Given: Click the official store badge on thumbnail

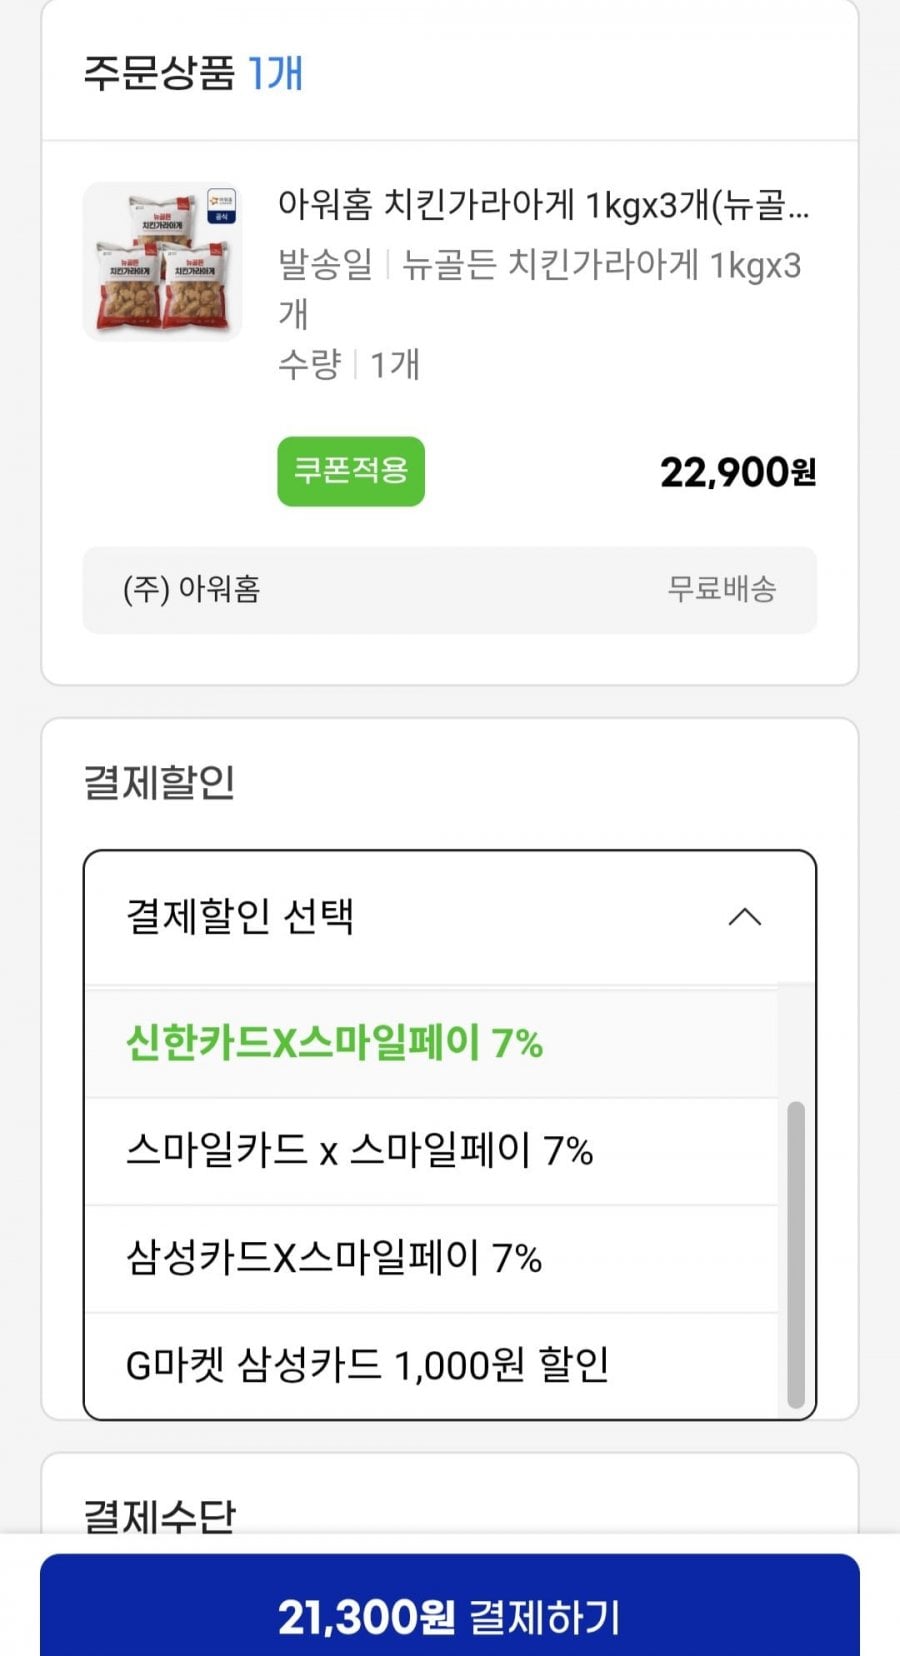Looking at the screenshot, I should point(221,206).
